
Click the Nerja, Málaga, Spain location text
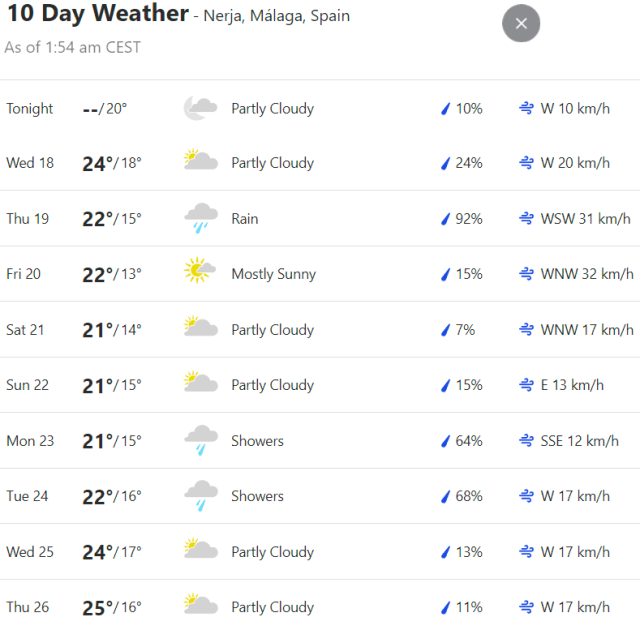[276, 17]
